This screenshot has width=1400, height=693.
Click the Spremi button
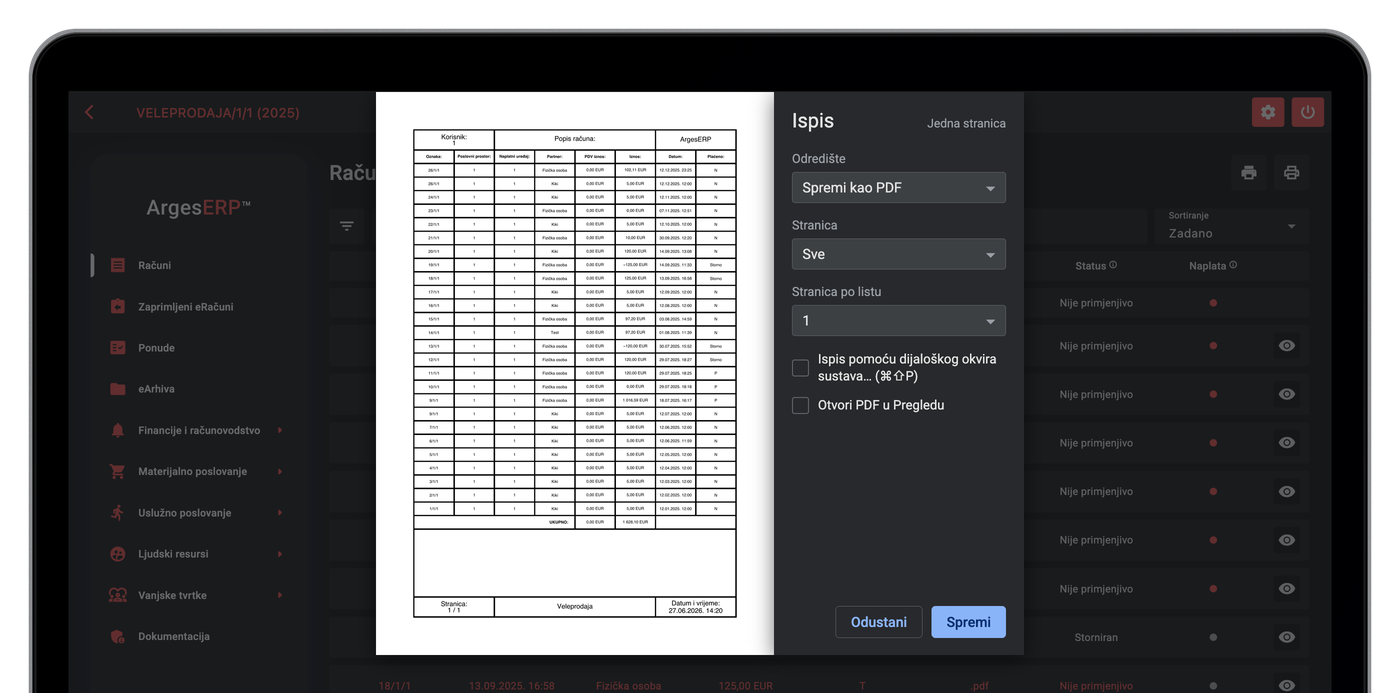[968, 622]
